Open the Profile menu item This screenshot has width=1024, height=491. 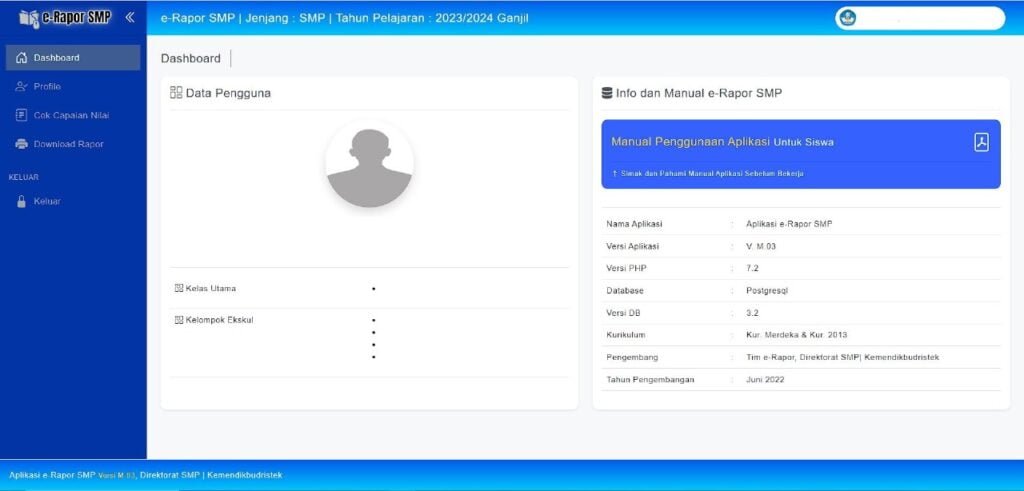coord(47,87)
